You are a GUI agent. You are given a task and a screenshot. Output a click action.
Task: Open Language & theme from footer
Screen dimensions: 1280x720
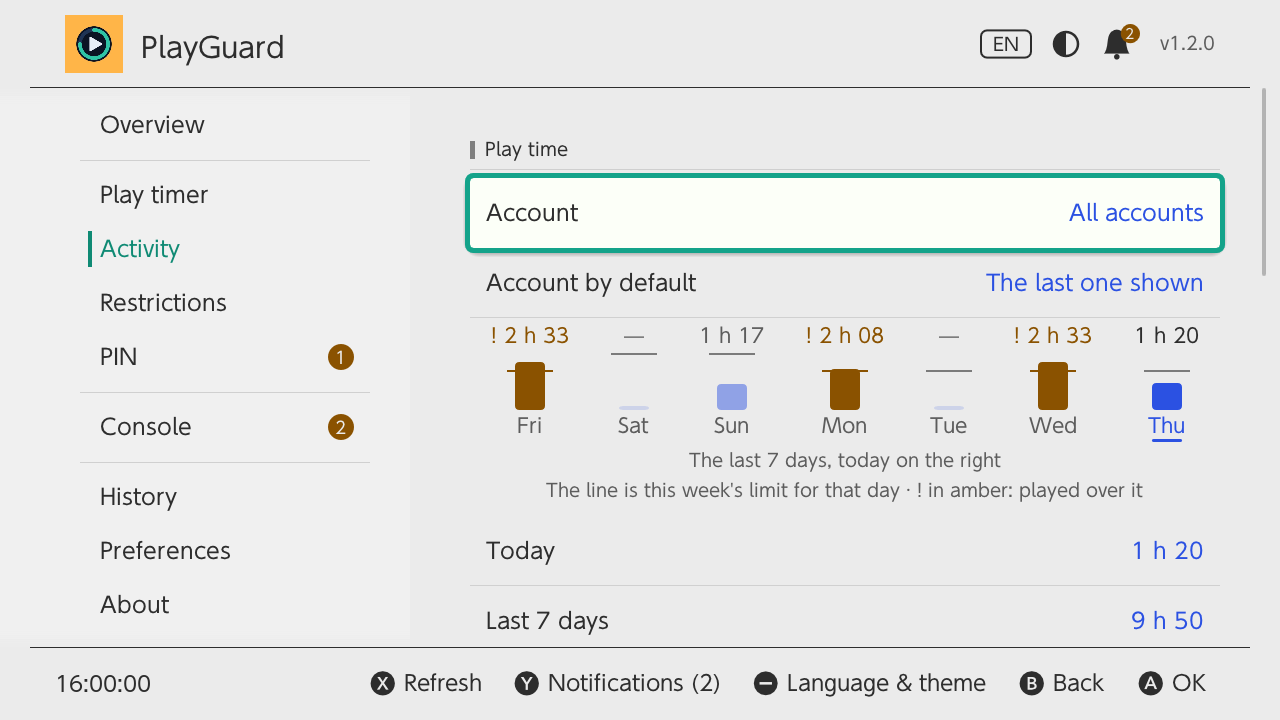pos(869,683)
